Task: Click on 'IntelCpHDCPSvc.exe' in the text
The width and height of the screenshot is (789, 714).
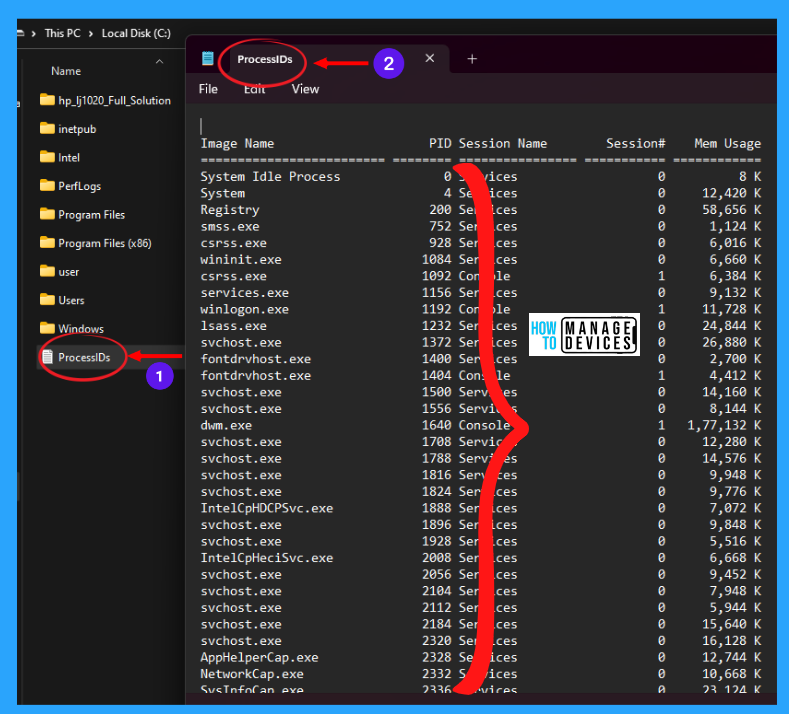Action: (x=267, y=508)
